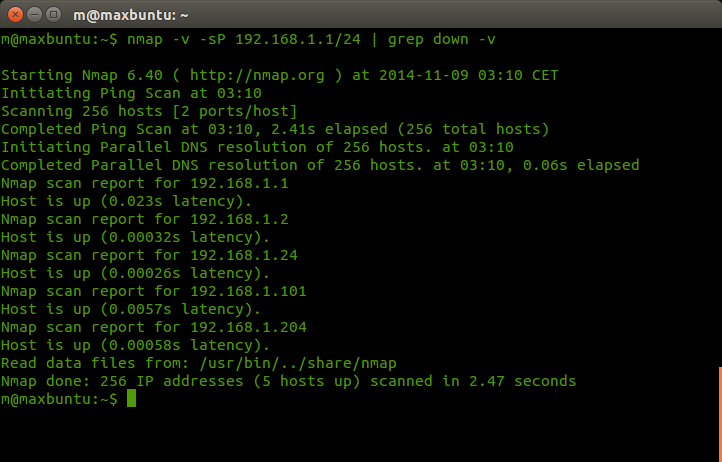722x462 pixels.
Task: Minimize the terminal window
Action: (x=35, y=15)
